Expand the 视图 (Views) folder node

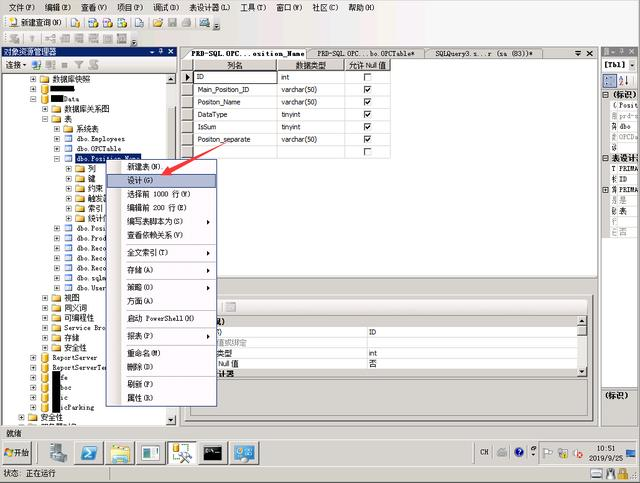point(45,298)
